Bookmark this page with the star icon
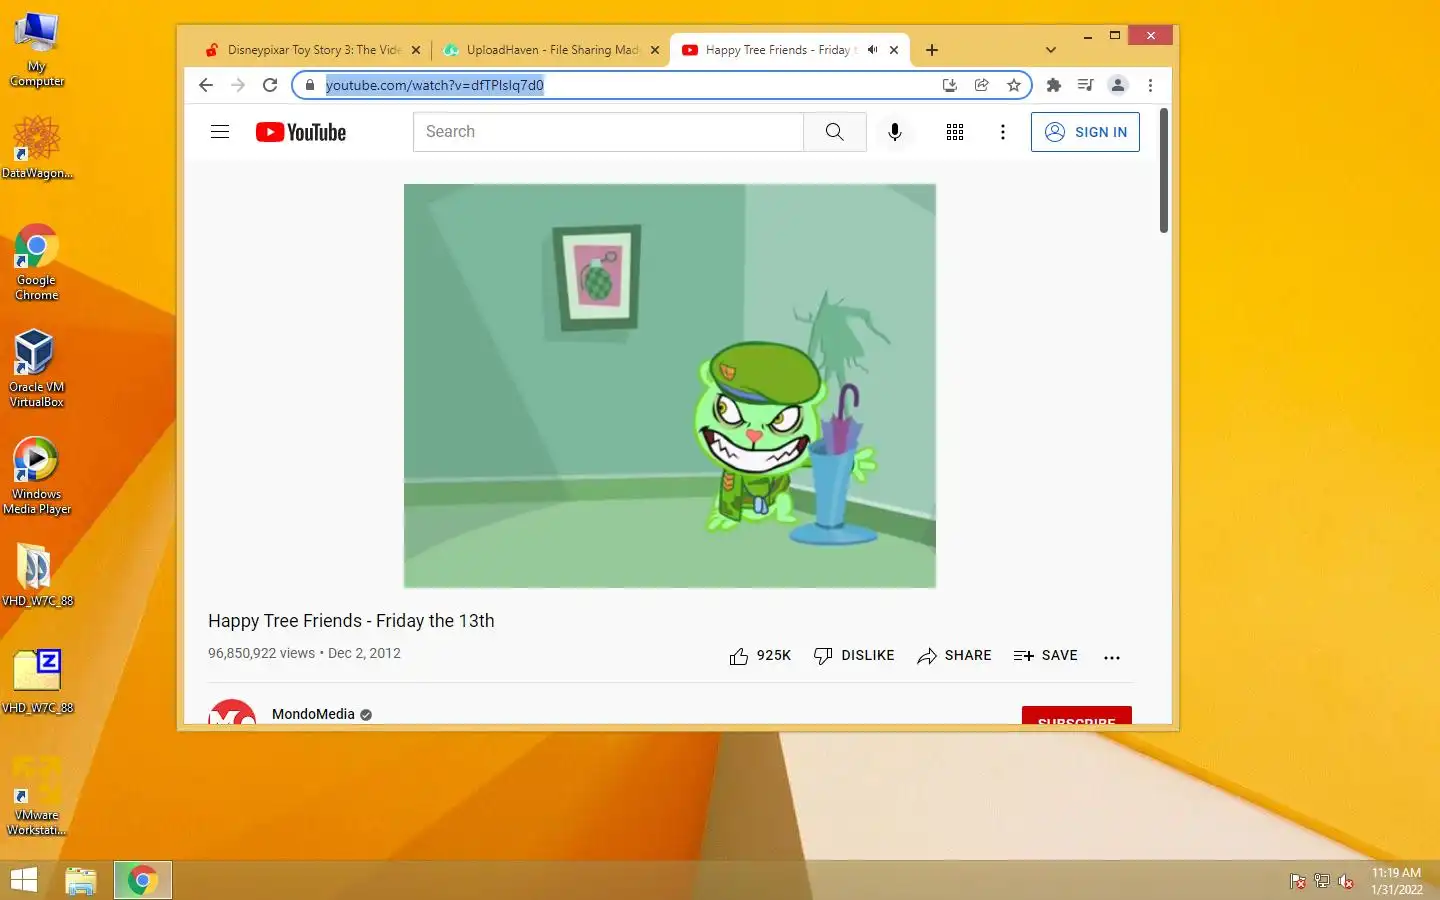The image size is (1440, 900). (x=1014, y=85)
